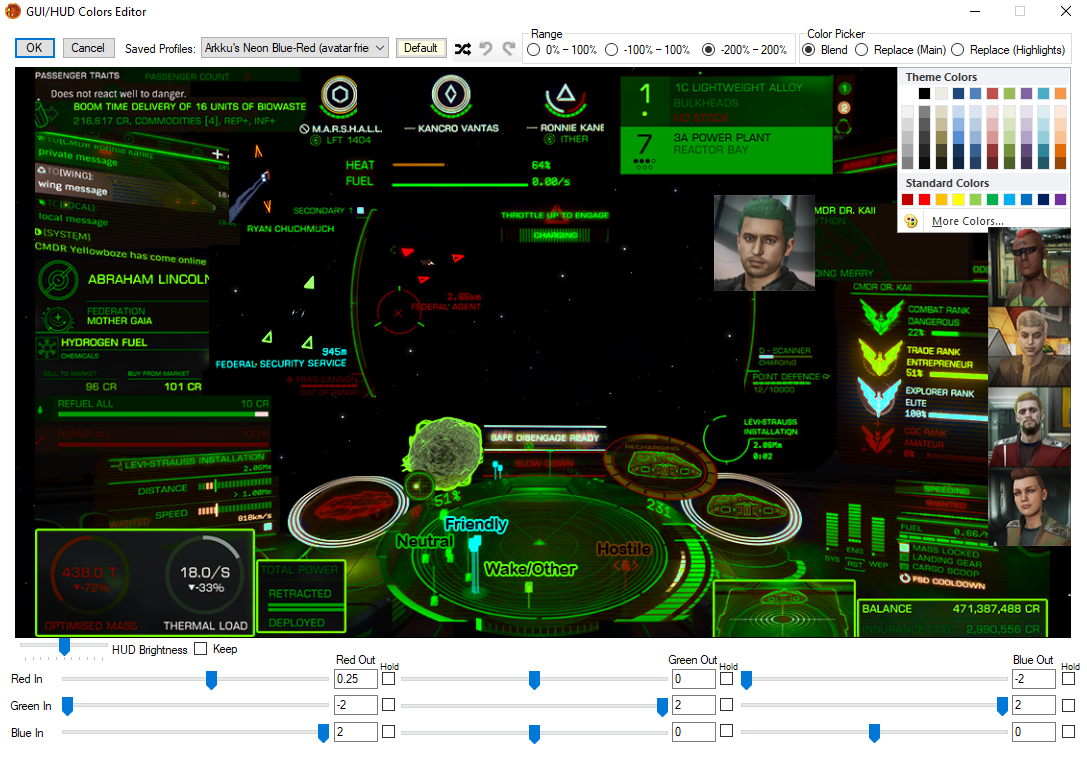Viewport: 1087px width, 758px height.
Task: Tick the Red Out Hold checkbox in Blue In row
Action: tap(388, 732)
